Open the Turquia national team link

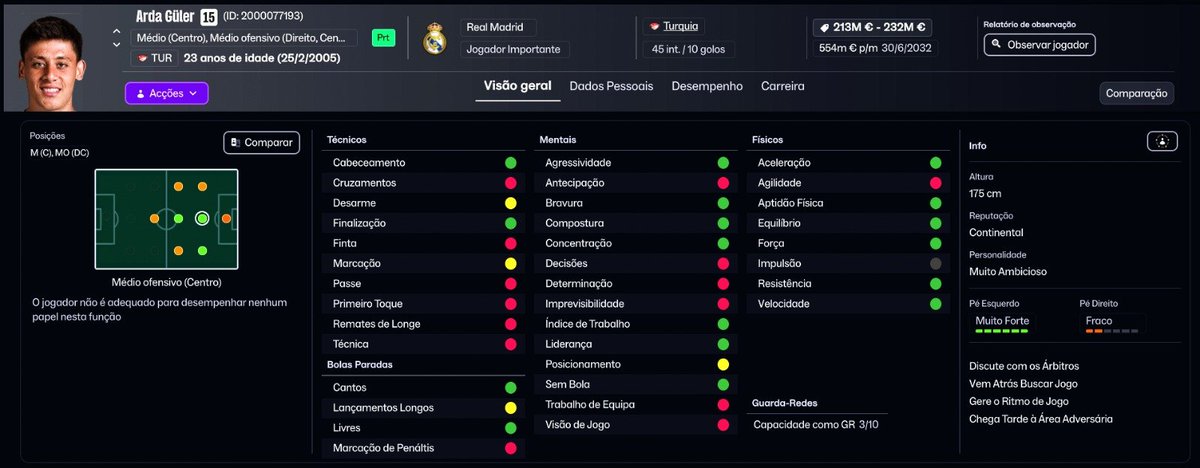[681, 26]
